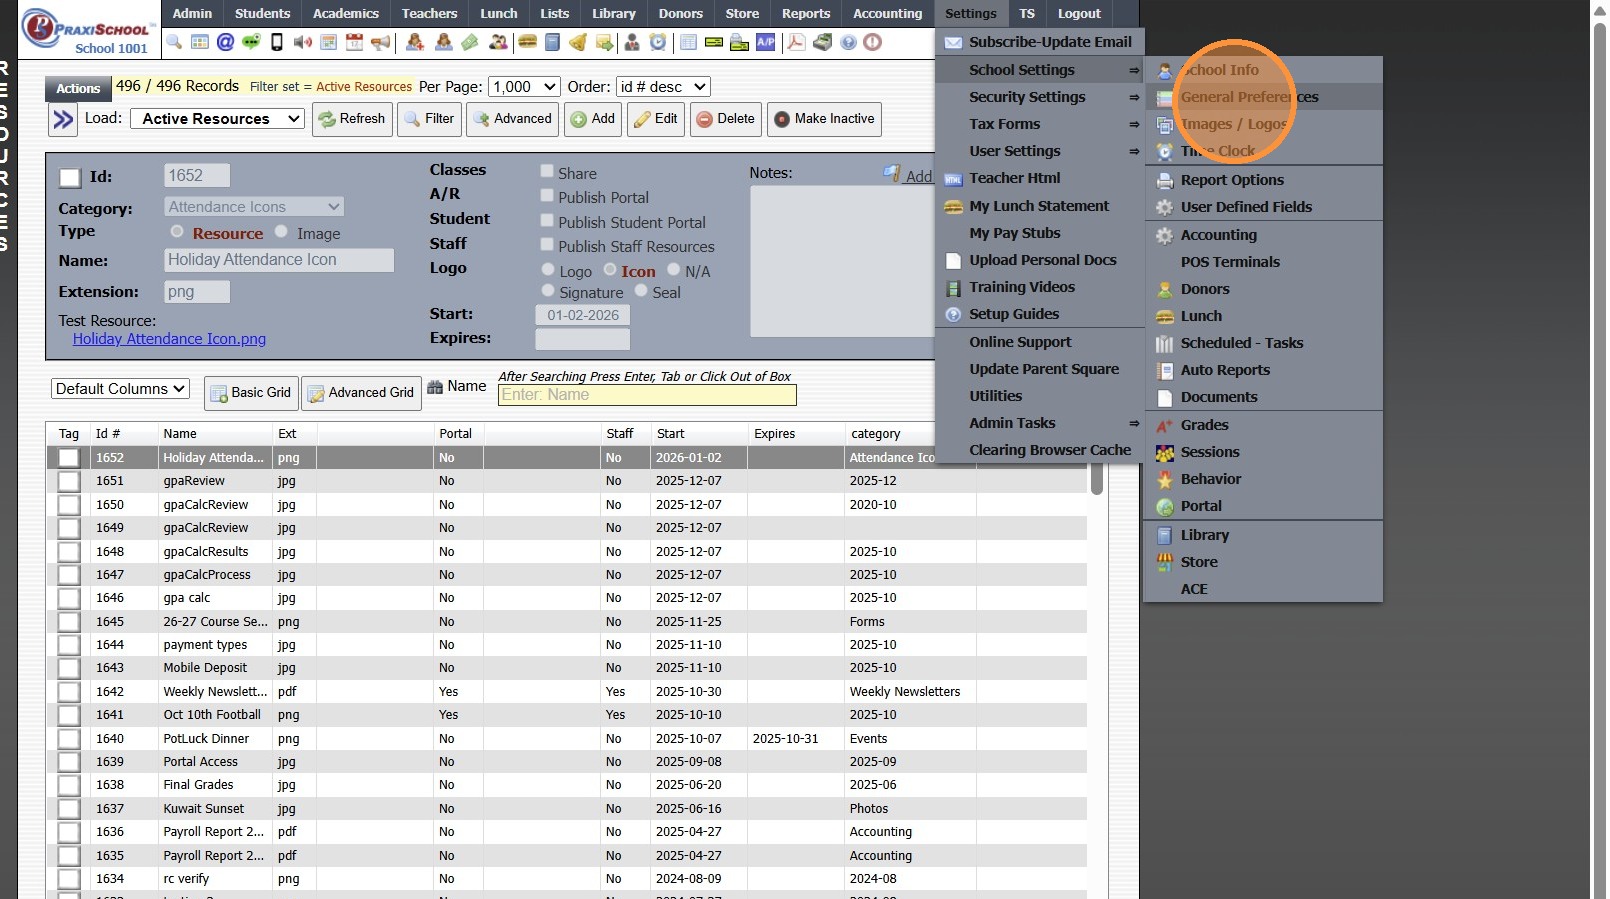Click the yellow note with arrow toolbar icon
1610x899 pixels.
604,42
